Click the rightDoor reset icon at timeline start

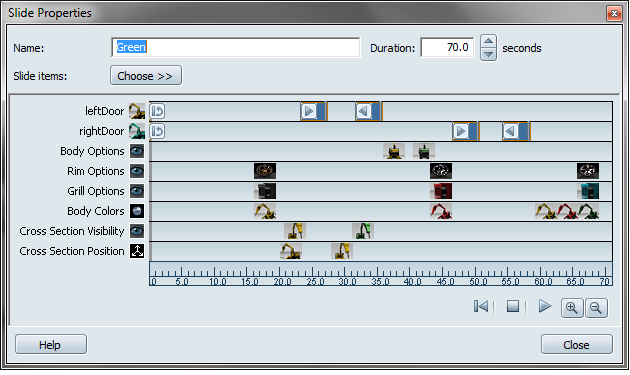(157, 131)
